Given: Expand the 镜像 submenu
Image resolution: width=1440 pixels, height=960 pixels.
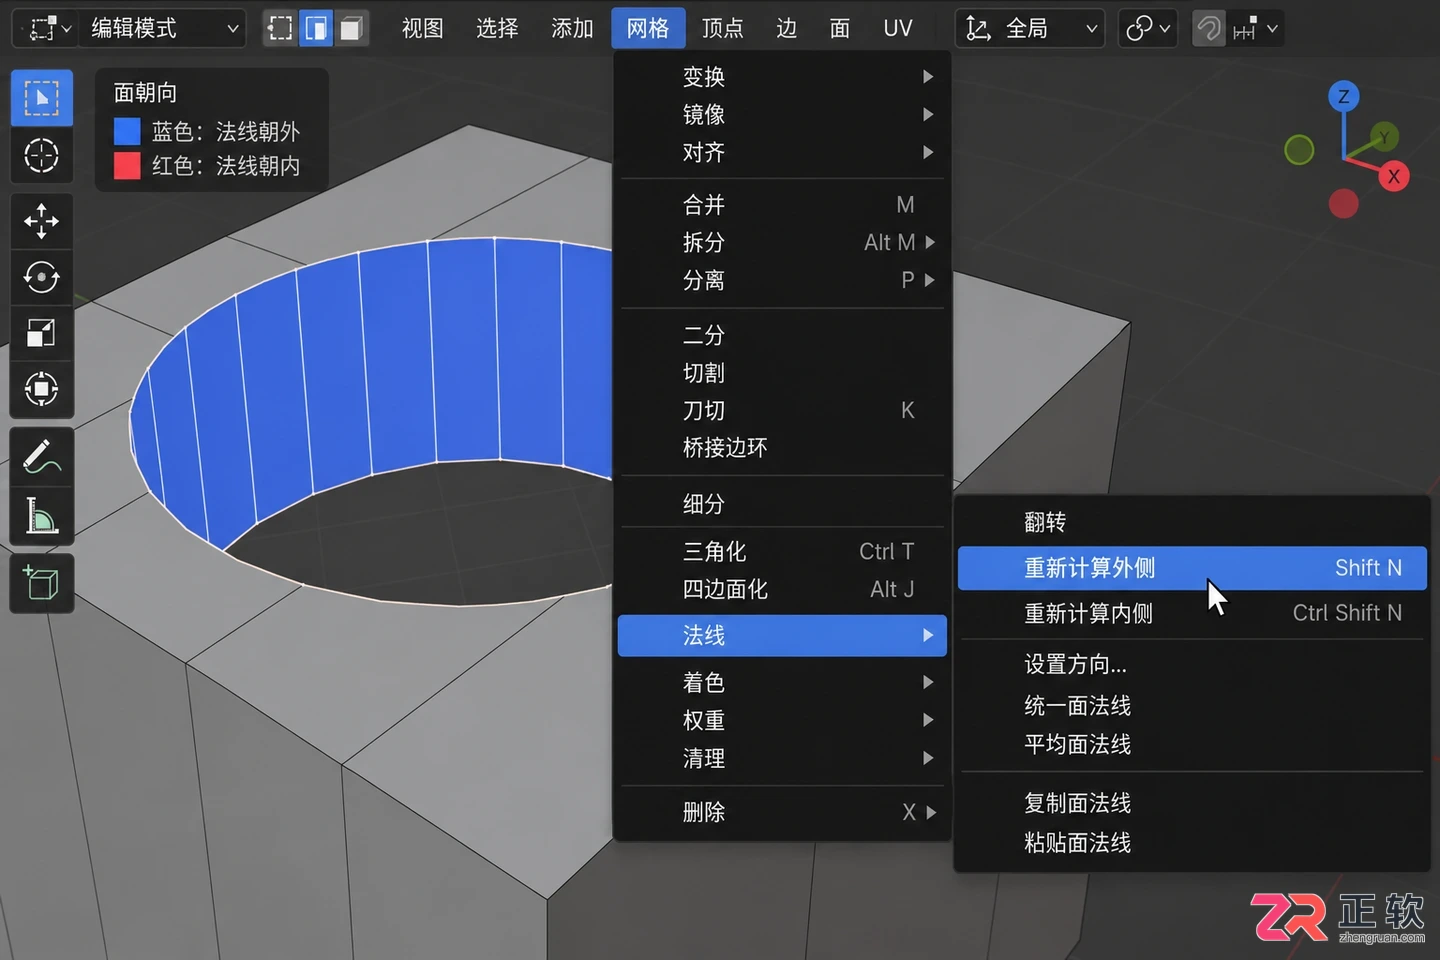Looking at the screenshot, I should pyautogui.click(x=782, y=114).
